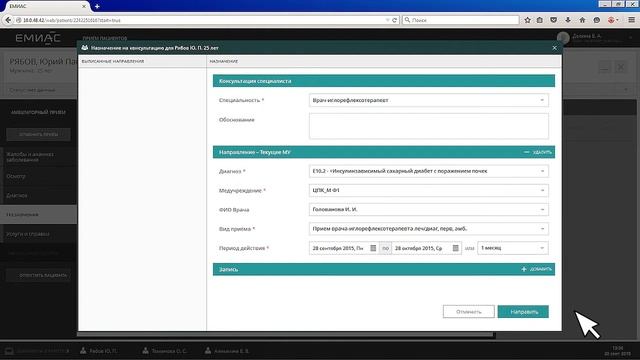Viewport: 640px width, 360px height.
Task: Open the Диагноз section in the sidebar
Action: 38,196
